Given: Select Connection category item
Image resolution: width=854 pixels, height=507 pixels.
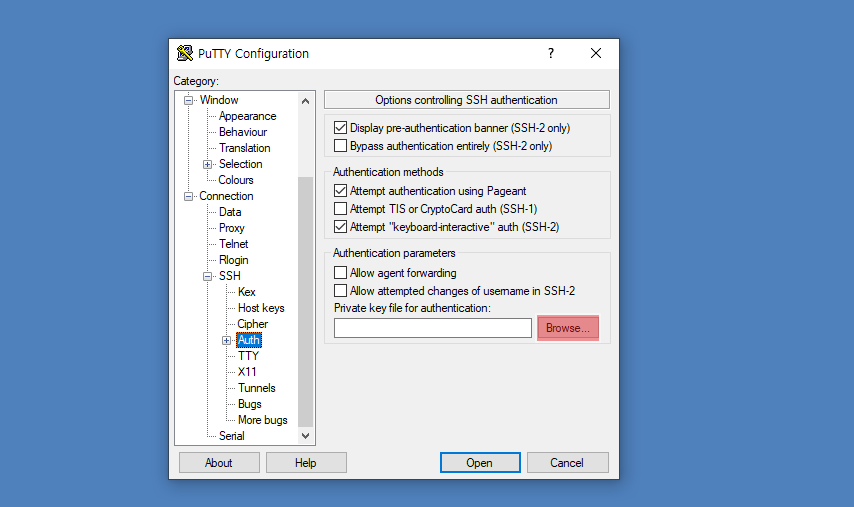Looking at the screenshot, I should tap(226, 196).
